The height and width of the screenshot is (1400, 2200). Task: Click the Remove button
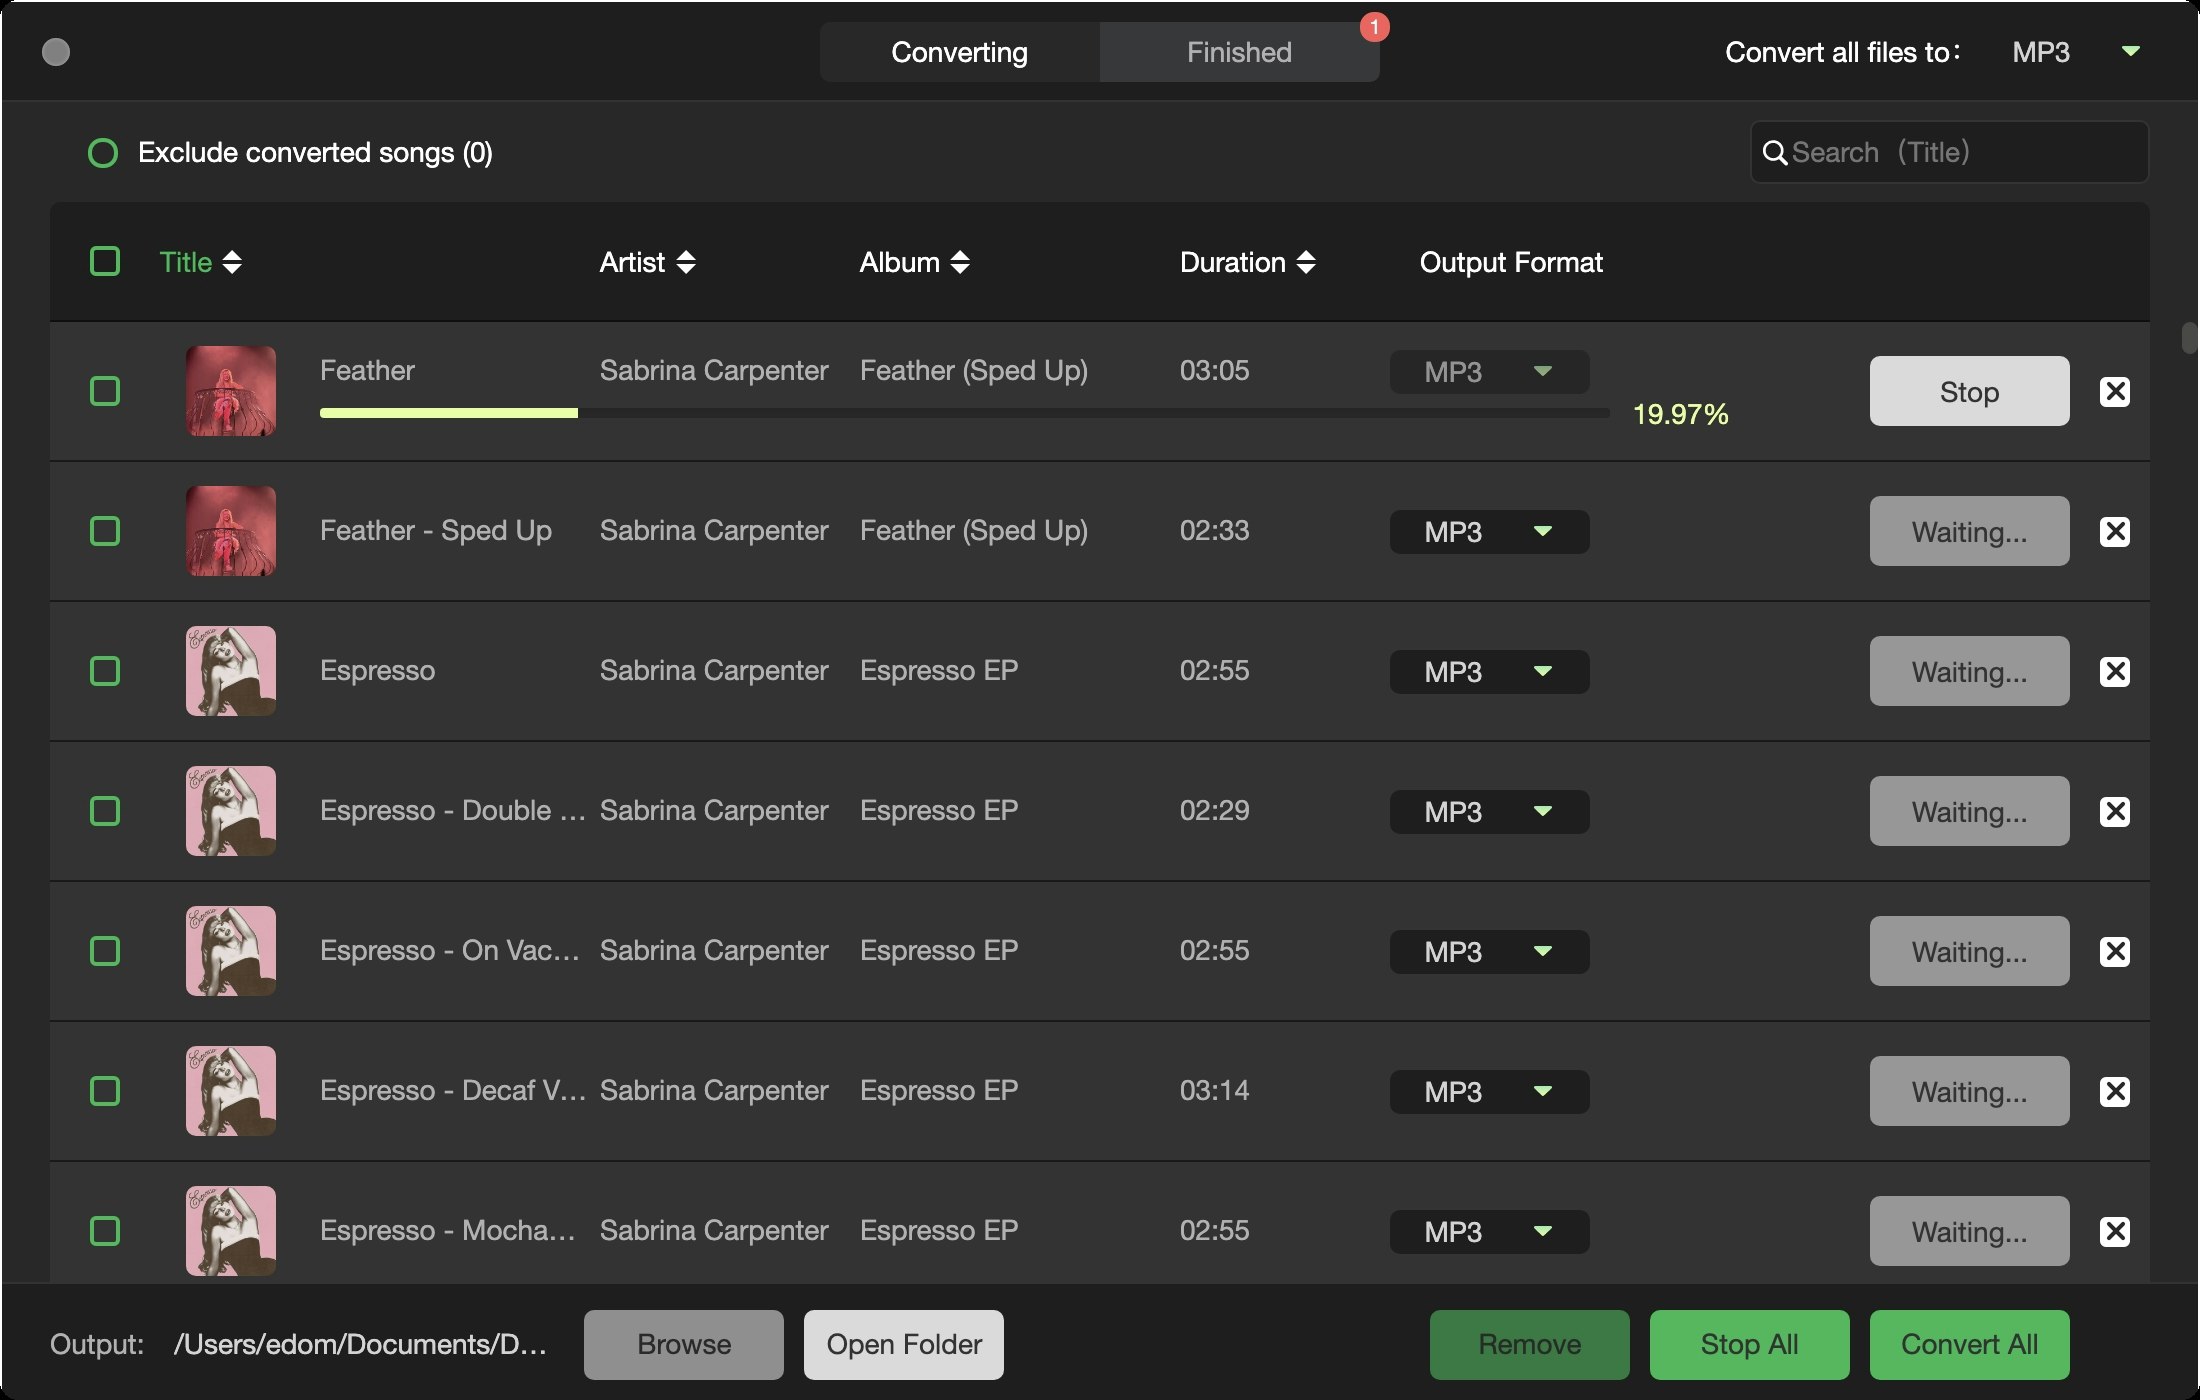[1530, 1345]
